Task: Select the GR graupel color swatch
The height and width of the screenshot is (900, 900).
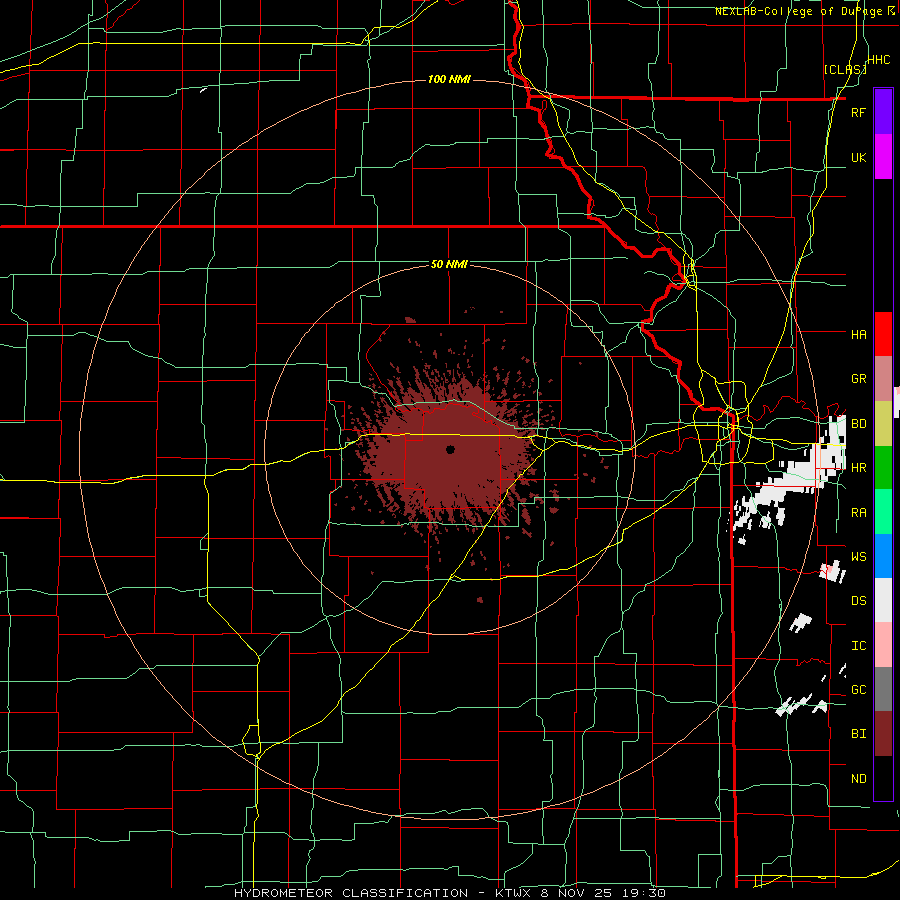Action: [883, 379]
